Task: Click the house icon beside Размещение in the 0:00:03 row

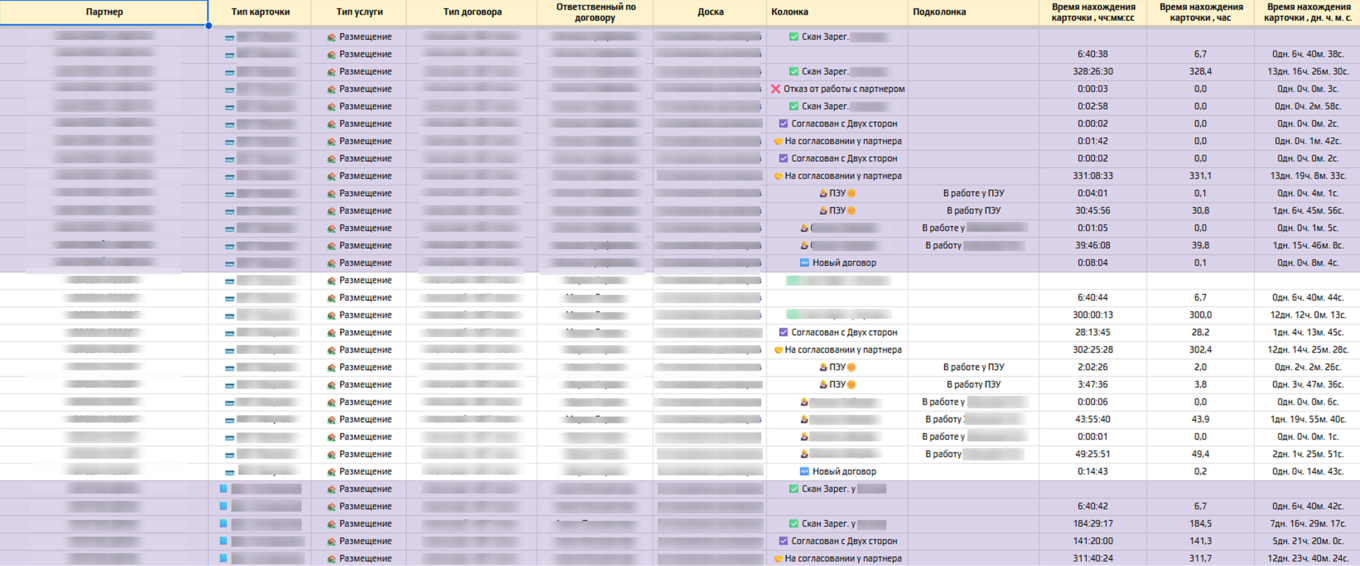Action: tap(332, 89)
